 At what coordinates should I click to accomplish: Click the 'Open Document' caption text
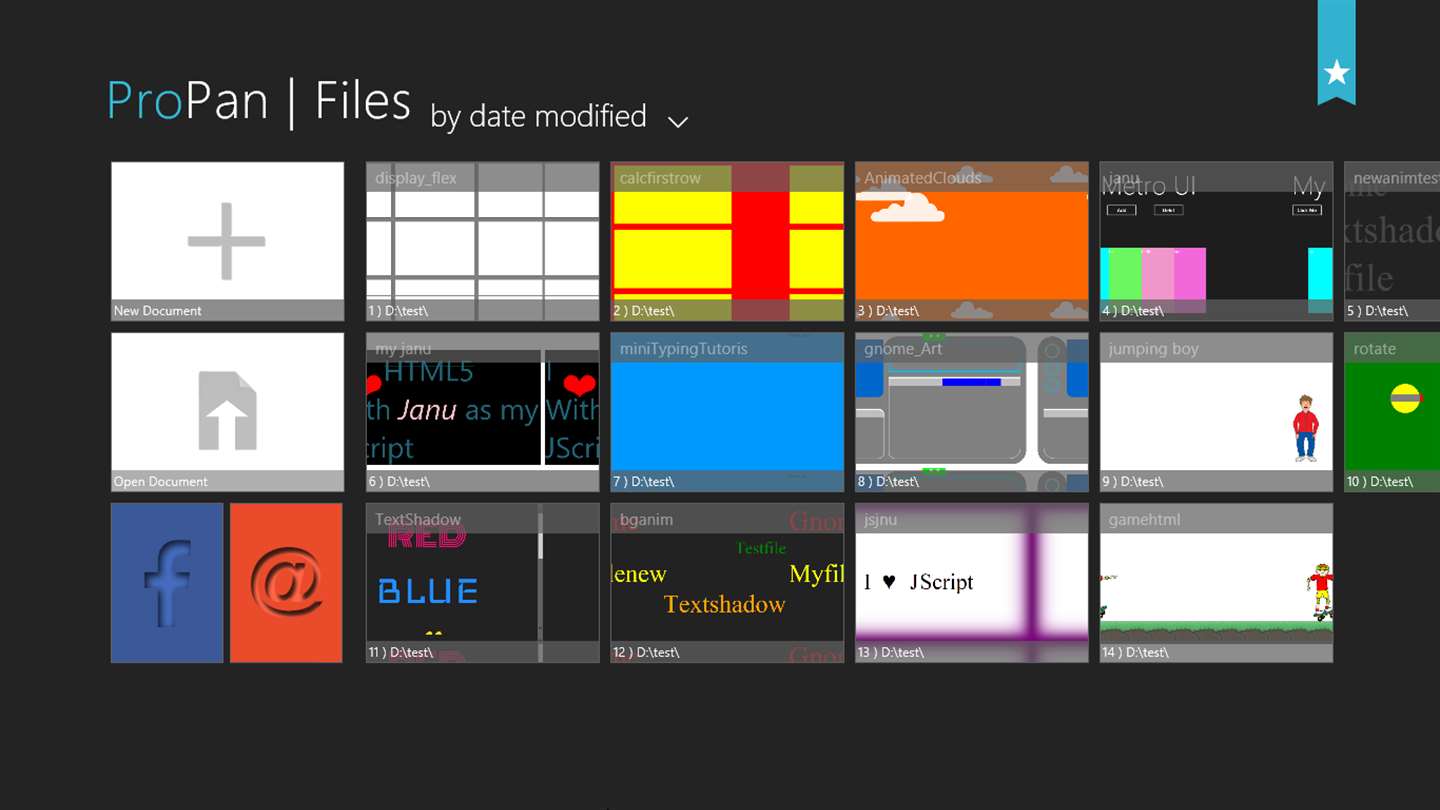[x=161, y=482]
